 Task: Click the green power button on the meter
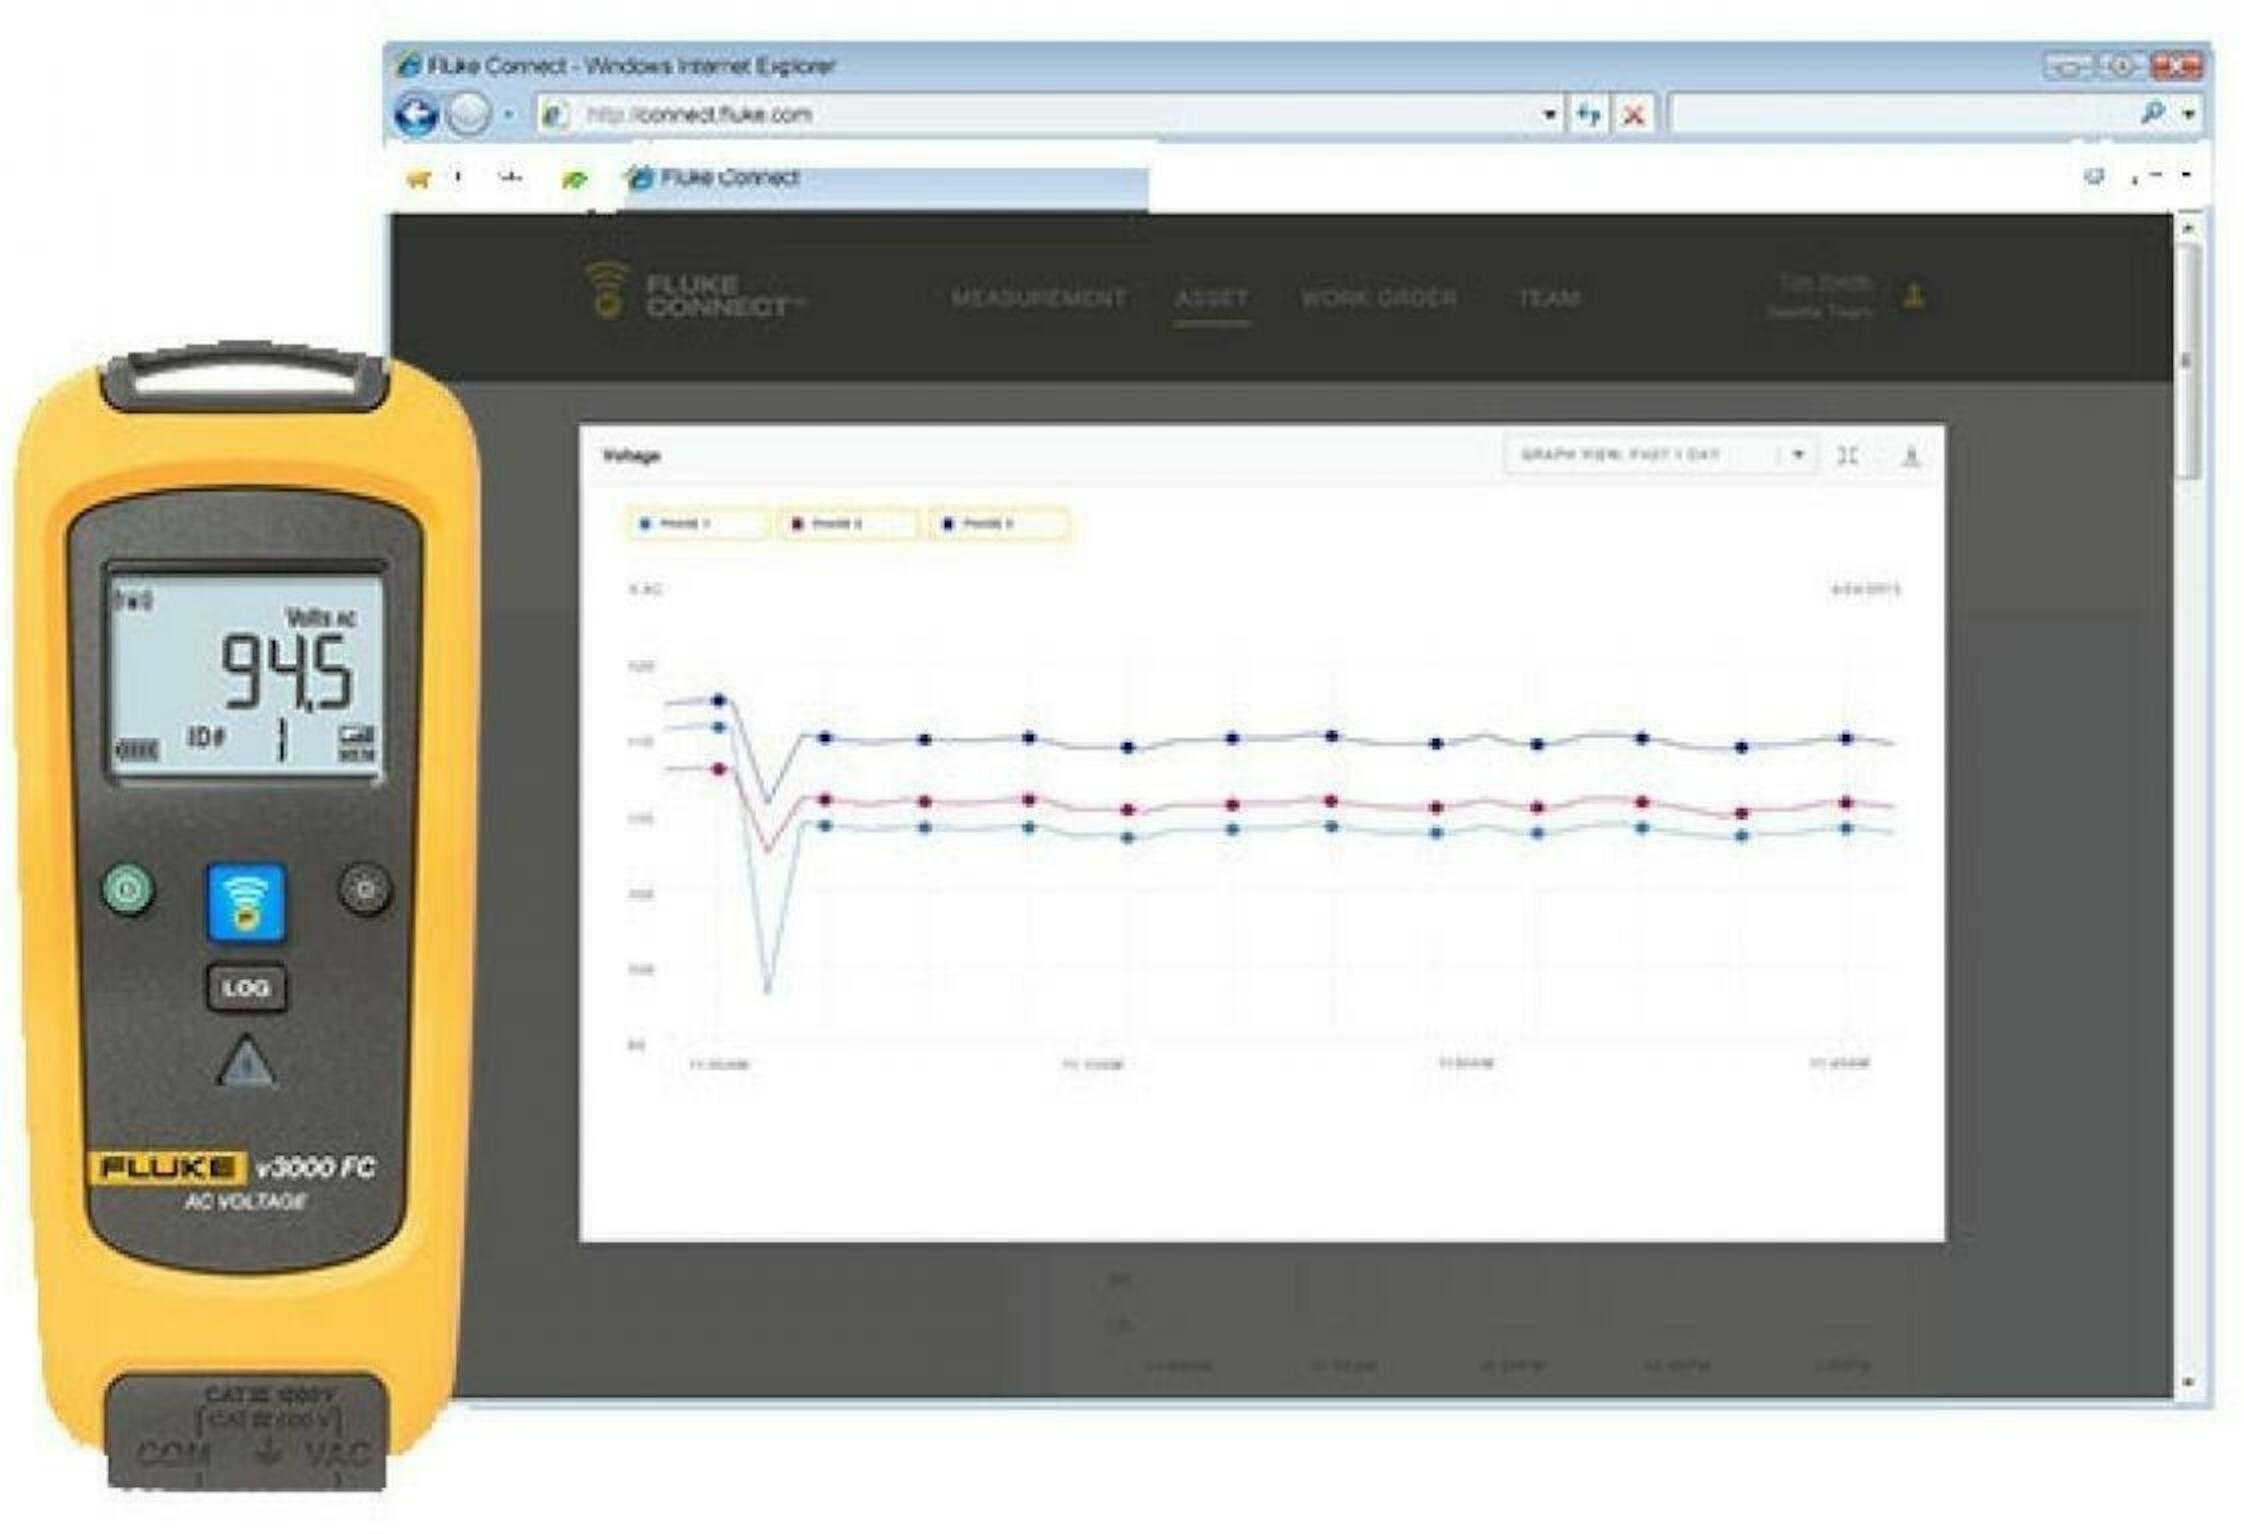129,889
